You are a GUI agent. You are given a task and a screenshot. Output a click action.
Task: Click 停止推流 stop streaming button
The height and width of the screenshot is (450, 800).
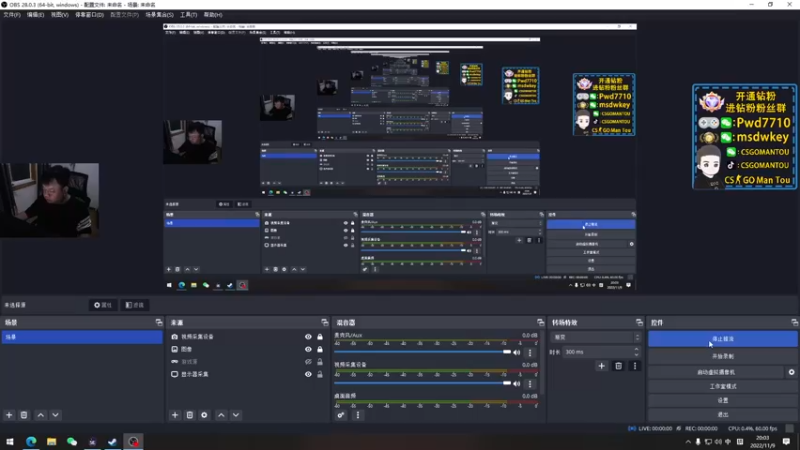(x=722, y=339)
